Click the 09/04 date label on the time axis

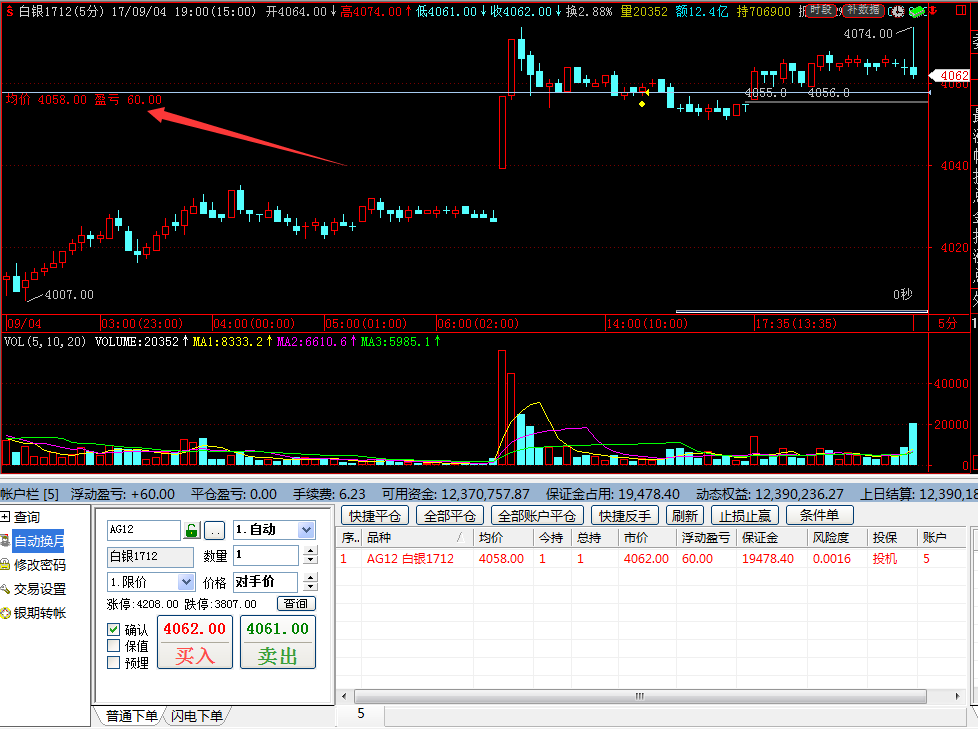(x=24, y=324)
